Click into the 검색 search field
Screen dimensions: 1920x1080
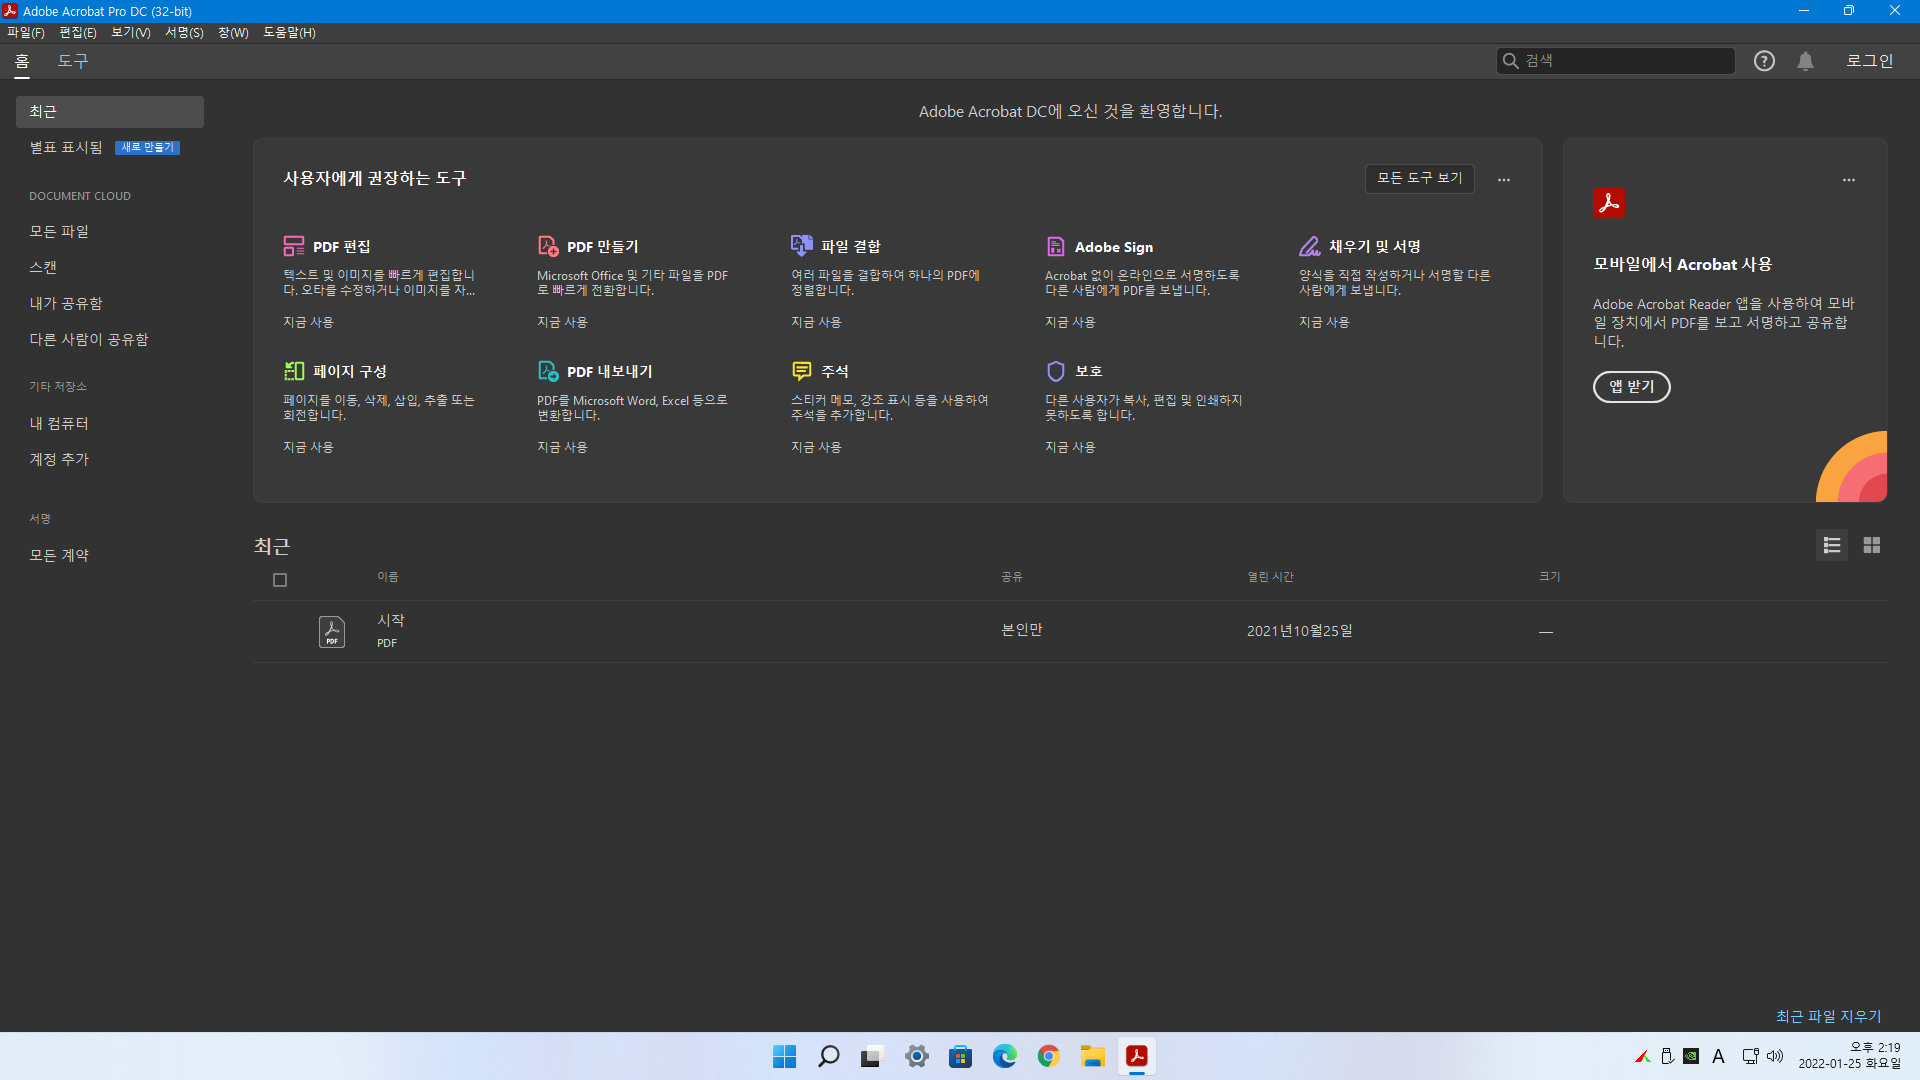point(1625,61)
